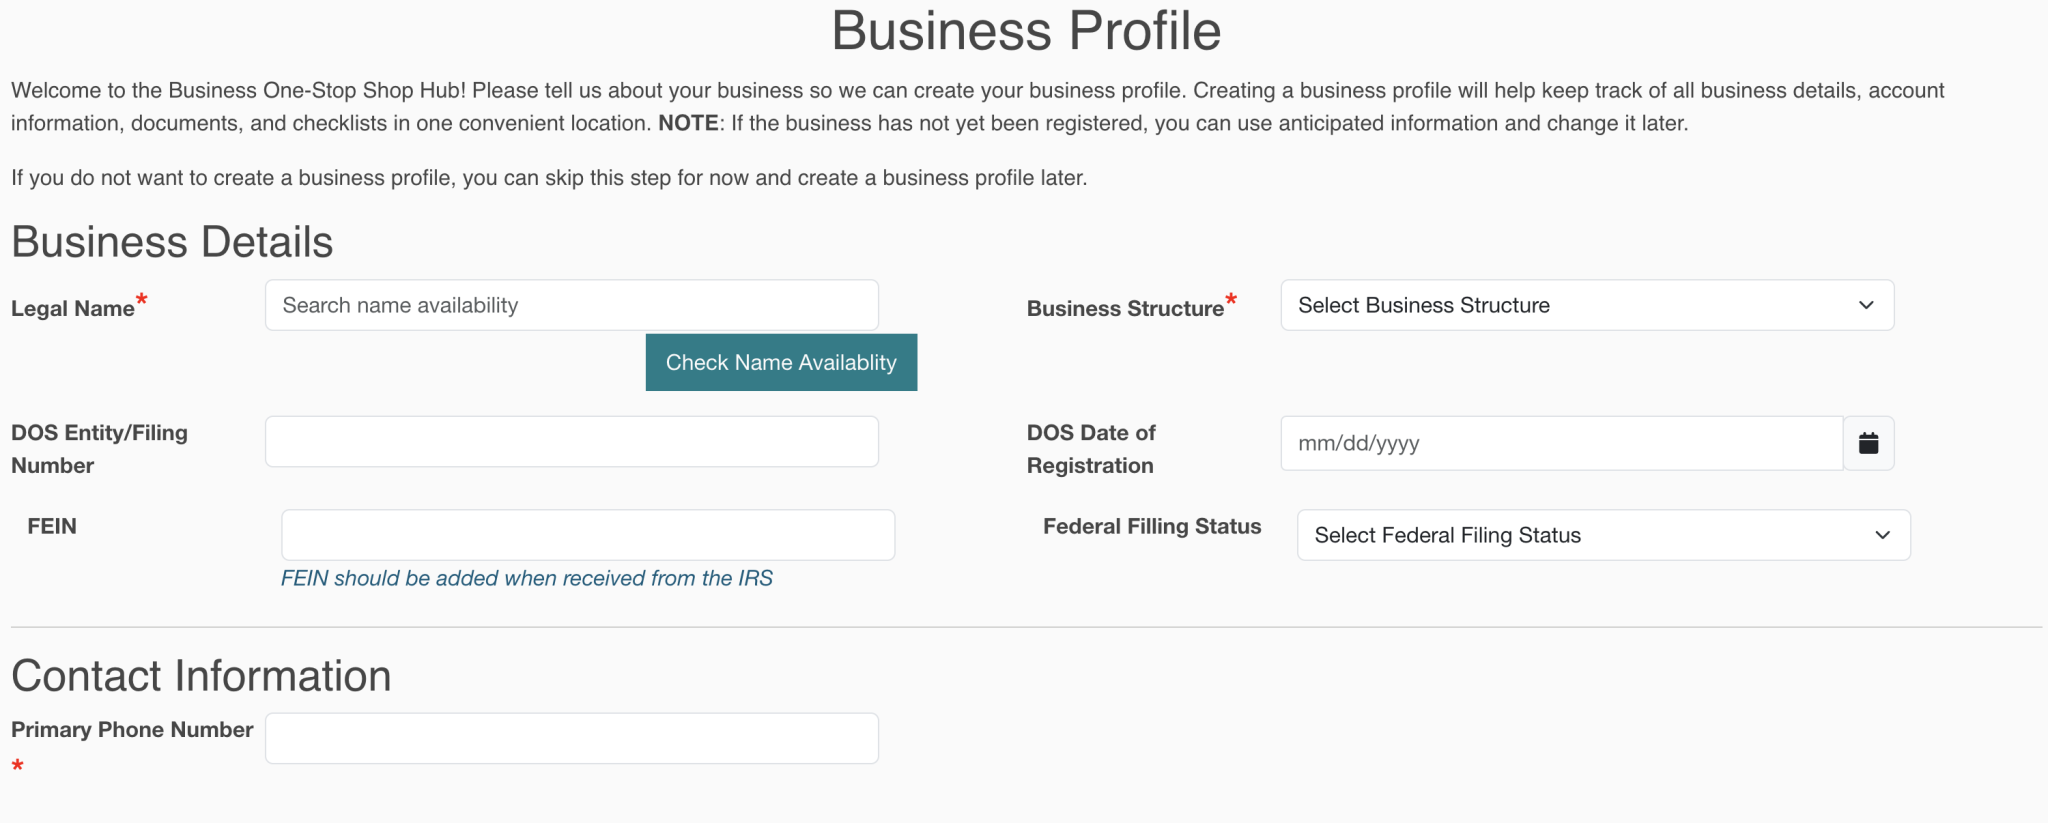Viewport: 2048px width, 823px height.
Task: Expand the DOS Date of Registration calendar
Action: click(1868, 443)
